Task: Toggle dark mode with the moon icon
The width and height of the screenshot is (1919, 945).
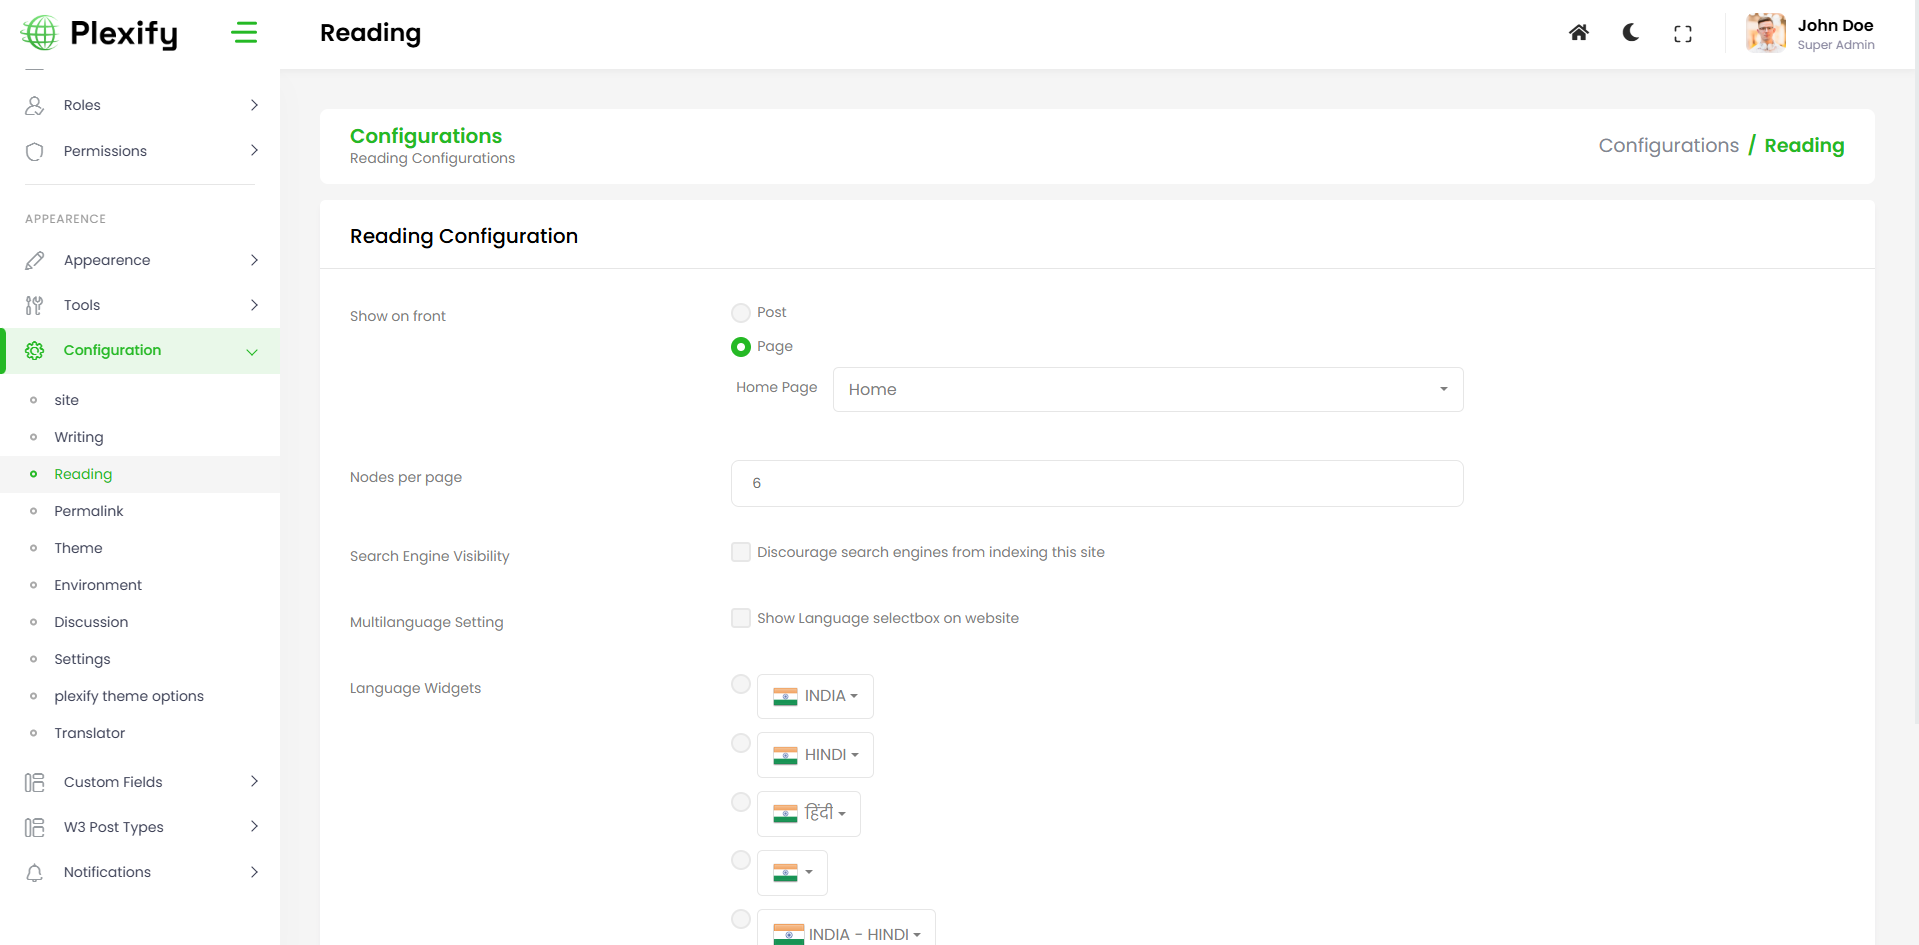Action: pyautogui.click(x=1630, y=33)
